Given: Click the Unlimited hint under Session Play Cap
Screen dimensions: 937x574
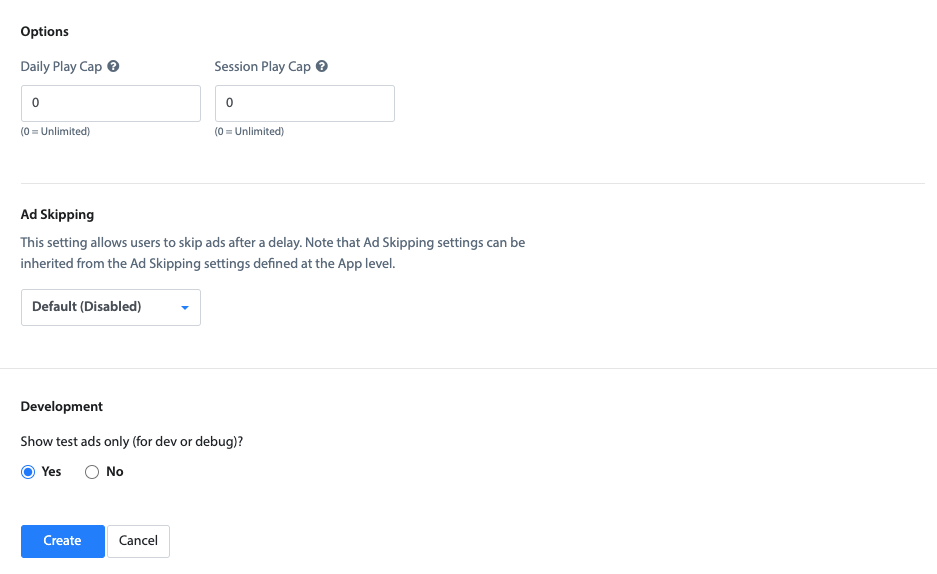Looking at the screenshot, I should 249,131.
